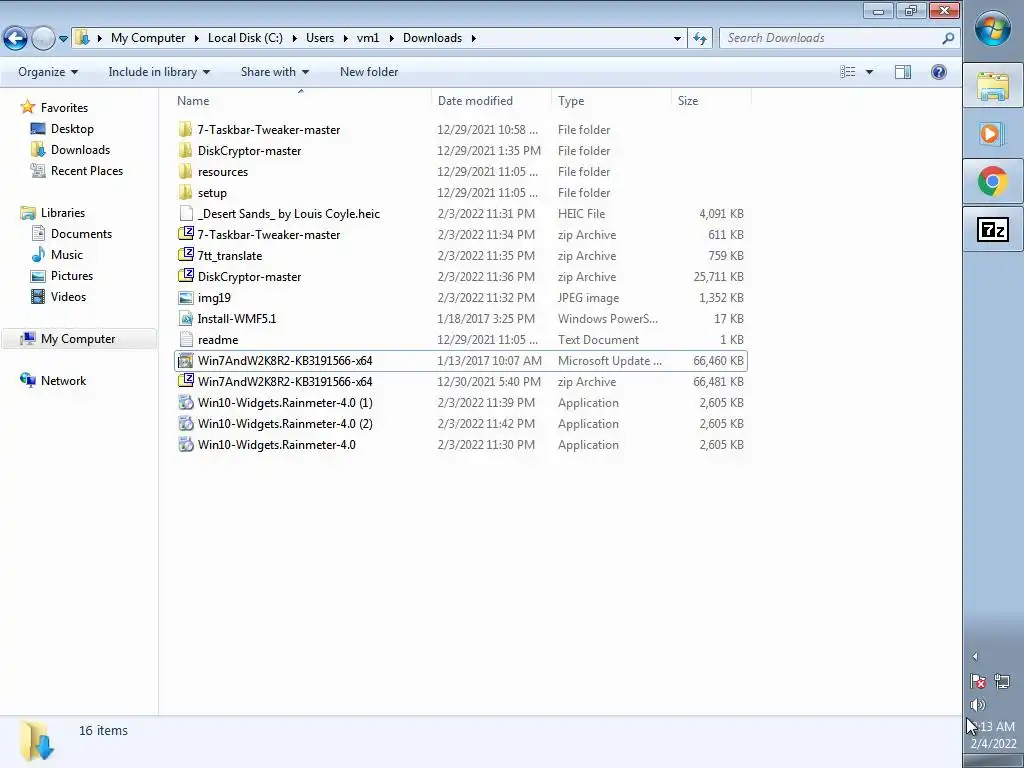Open the view options dropdown arrow
Screen dimensions: 1024x768
(x=869, y=72)
